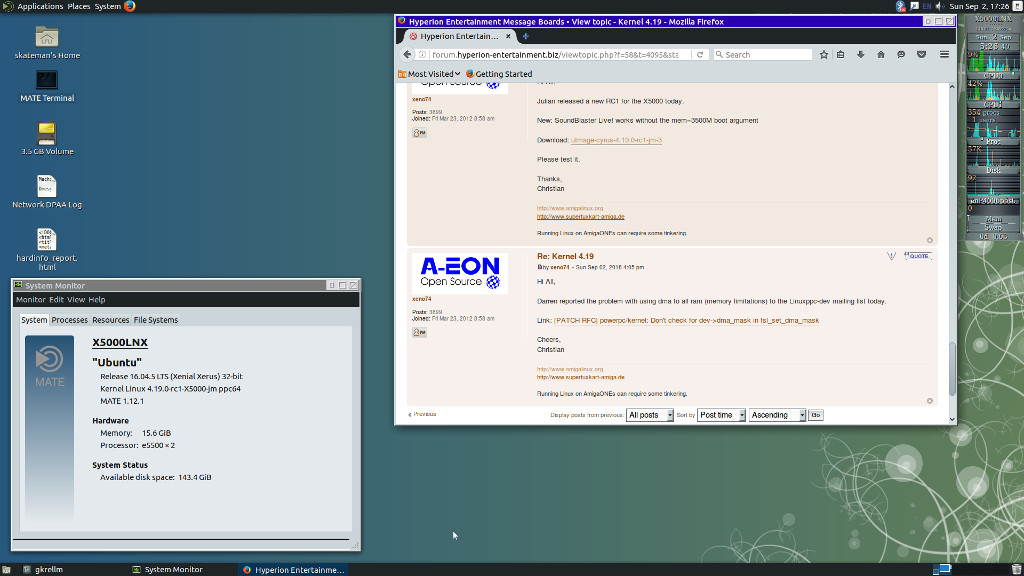Open the 'Post time' sort dropdown

722,415
